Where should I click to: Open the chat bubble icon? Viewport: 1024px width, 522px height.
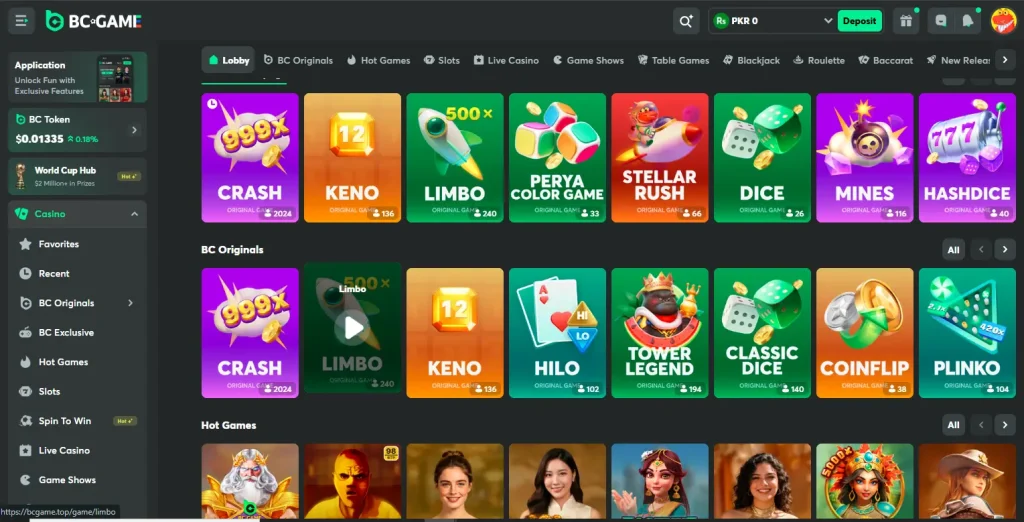(941, 21)
